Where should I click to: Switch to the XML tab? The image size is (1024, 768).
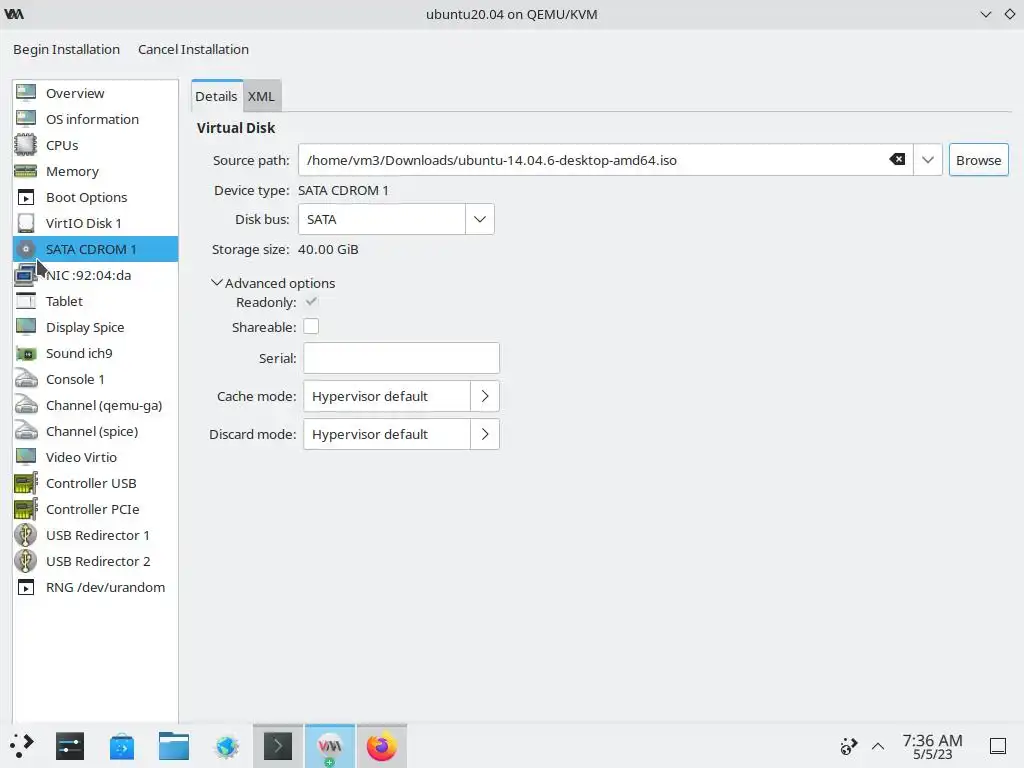pos(261,96)
